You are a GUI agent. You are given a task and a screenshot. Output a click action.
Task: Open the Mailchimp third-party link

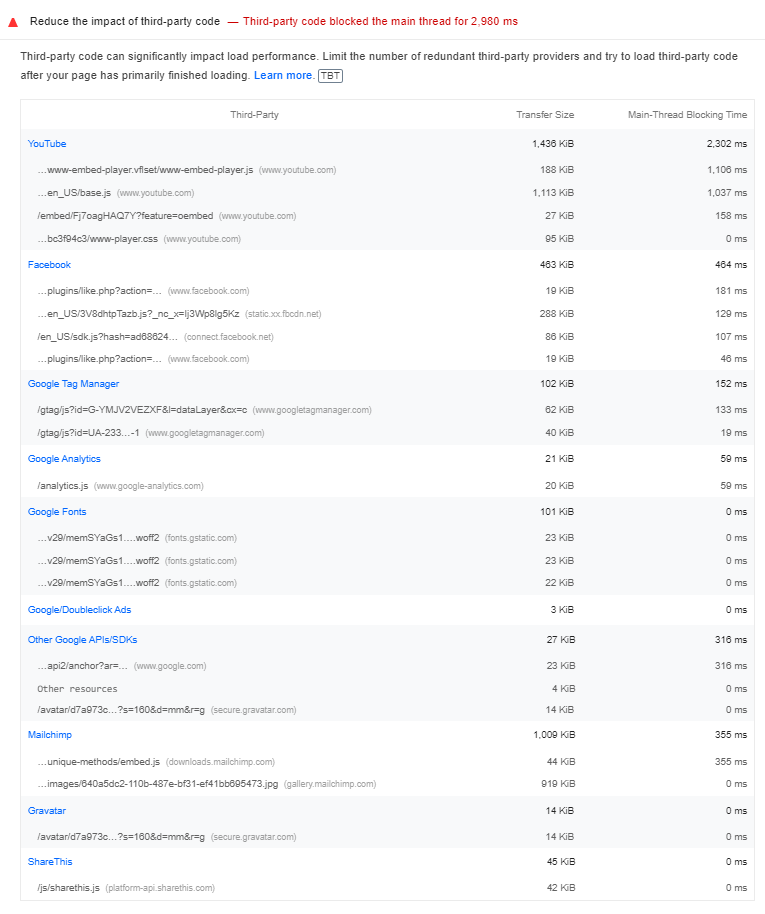point(52,734)
